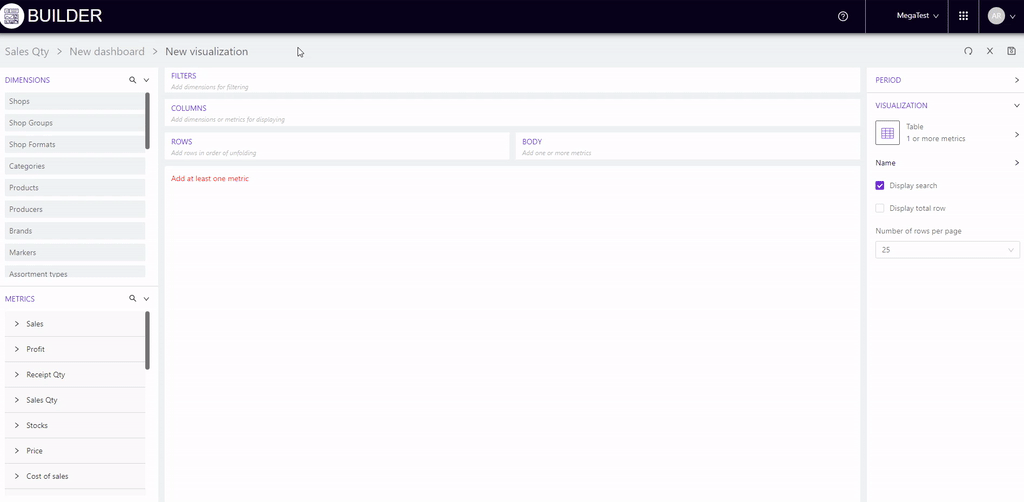Go to Sales Qty breadcrumb
The image size is (1024, 503).
tap(27, 51)
